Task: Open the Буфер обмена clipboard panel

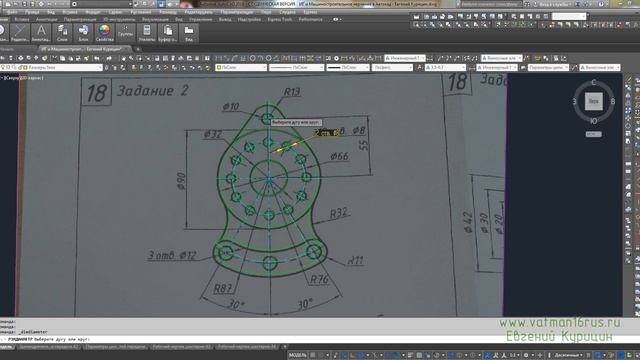Action: 168,33
